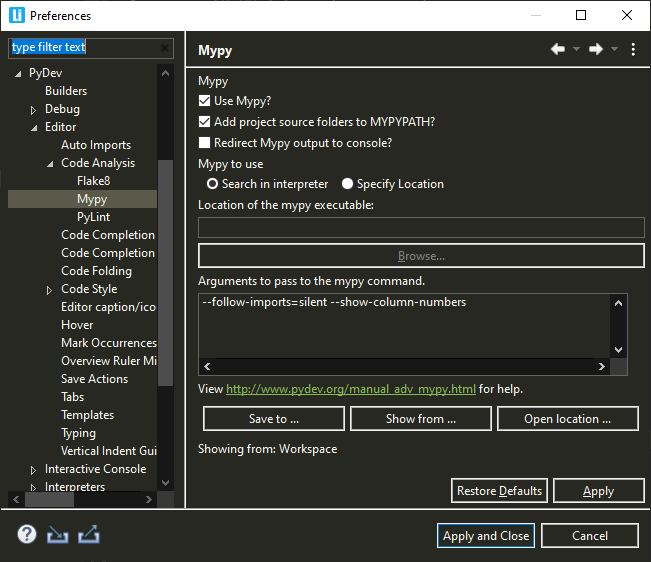Open Auto Imports preferences

(96, 145)
